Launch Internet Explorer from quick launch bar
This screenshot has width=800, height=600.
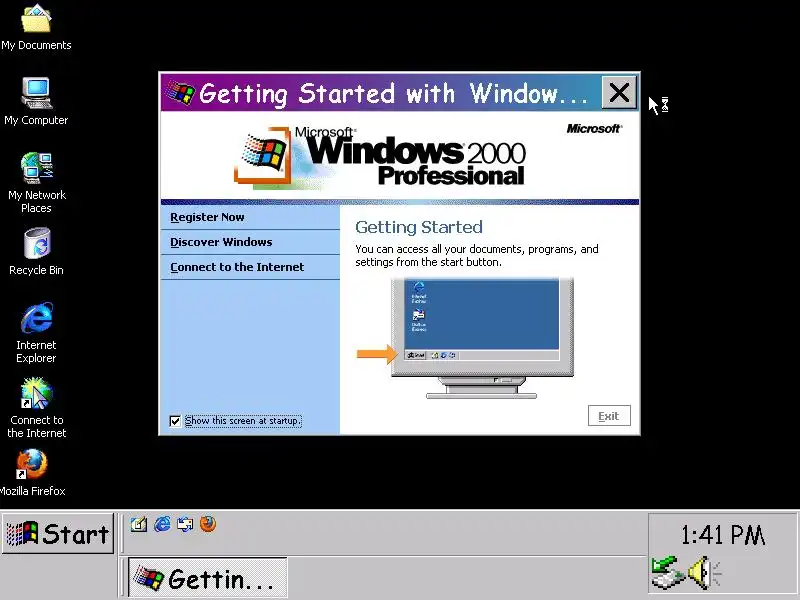click(162, 524)
